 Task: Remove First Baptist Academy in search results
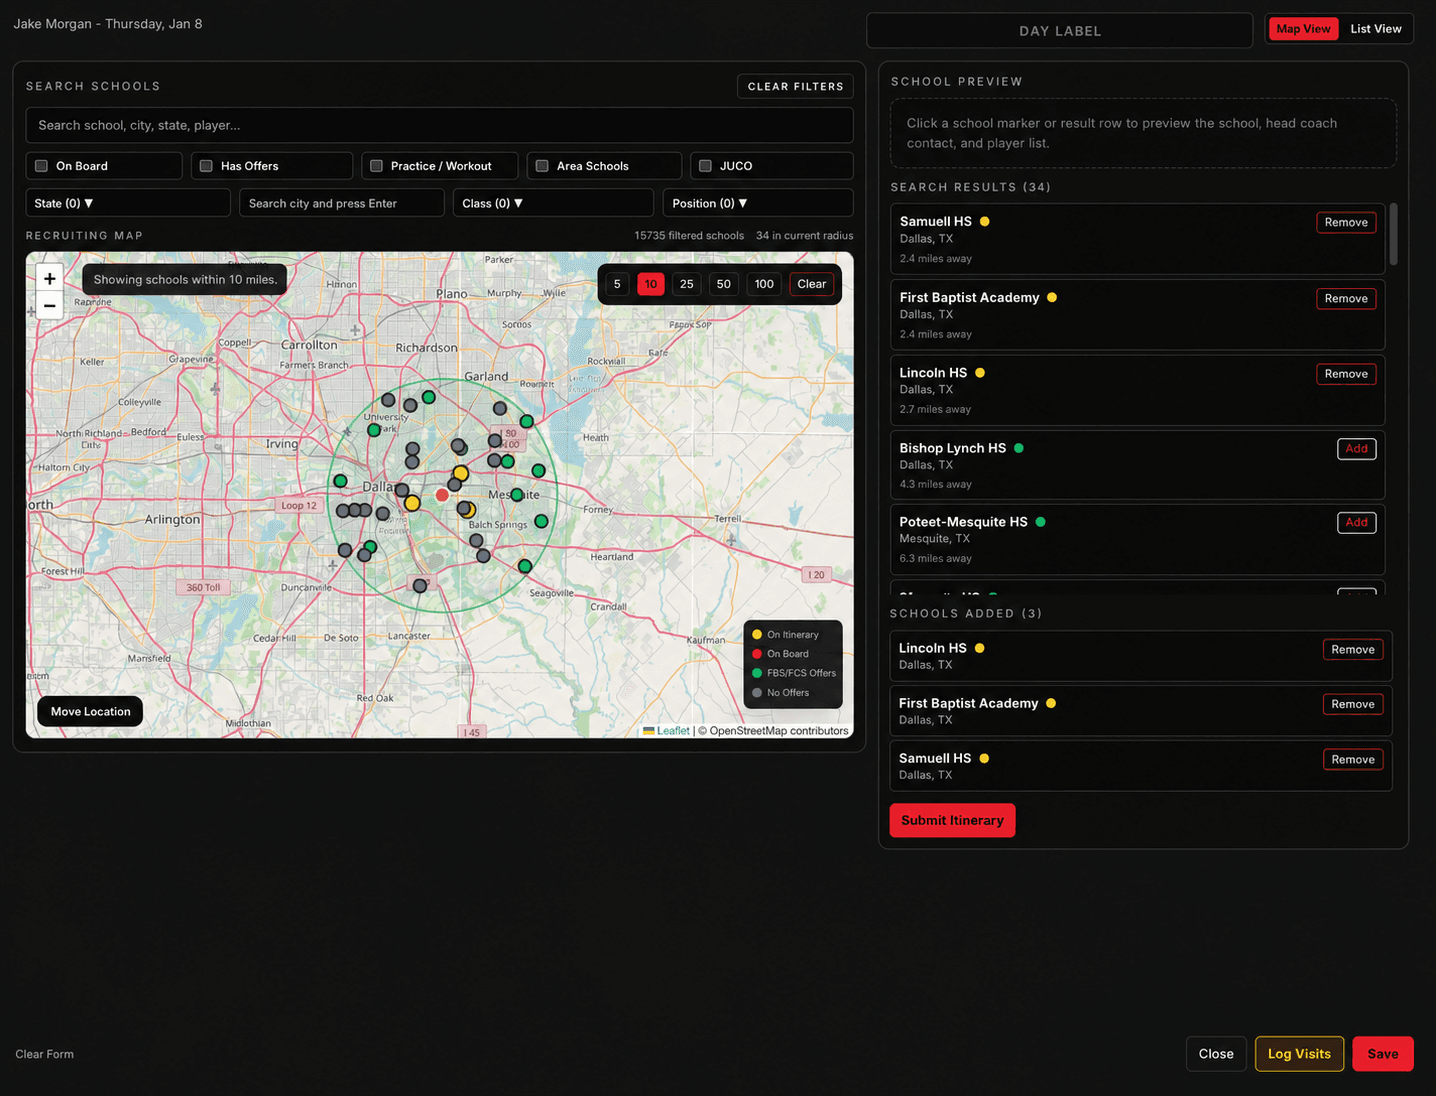[1346, 299]
